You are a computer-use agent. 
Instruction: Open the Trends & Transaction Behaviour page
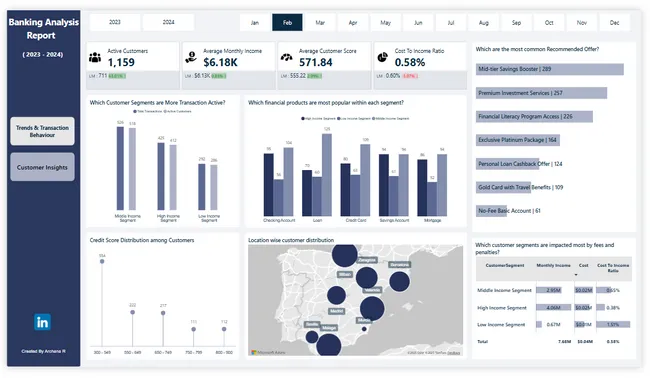coord(42,131)
